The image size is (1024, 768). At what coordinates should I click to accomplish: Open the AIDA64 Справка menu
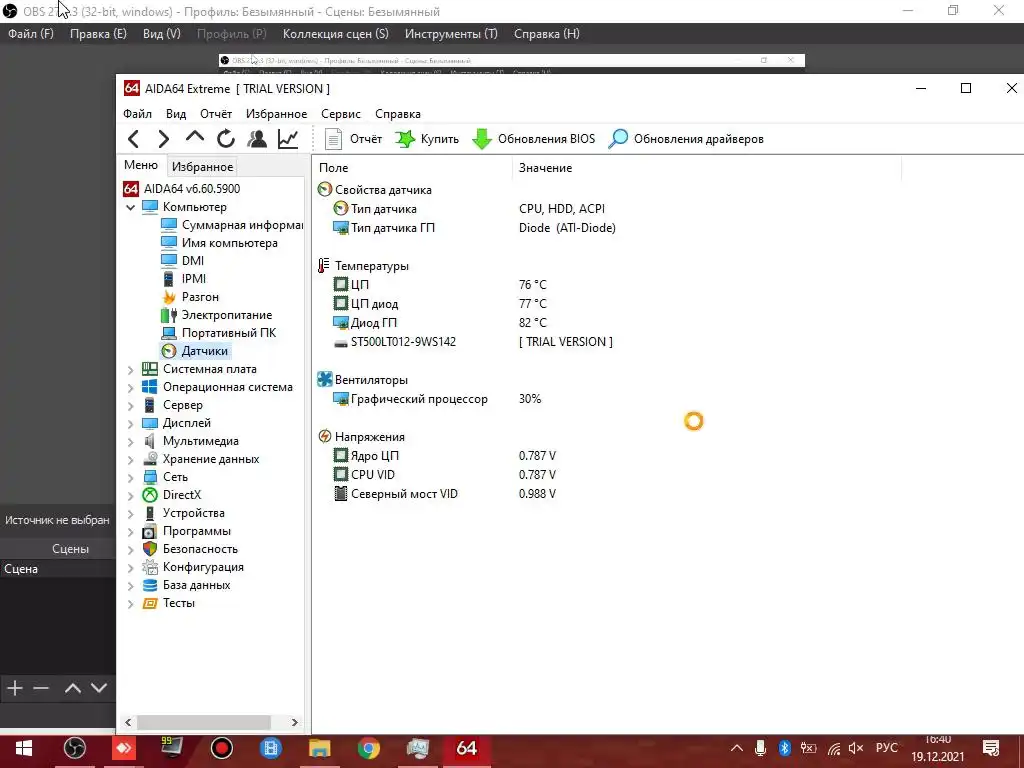point(398,114)
